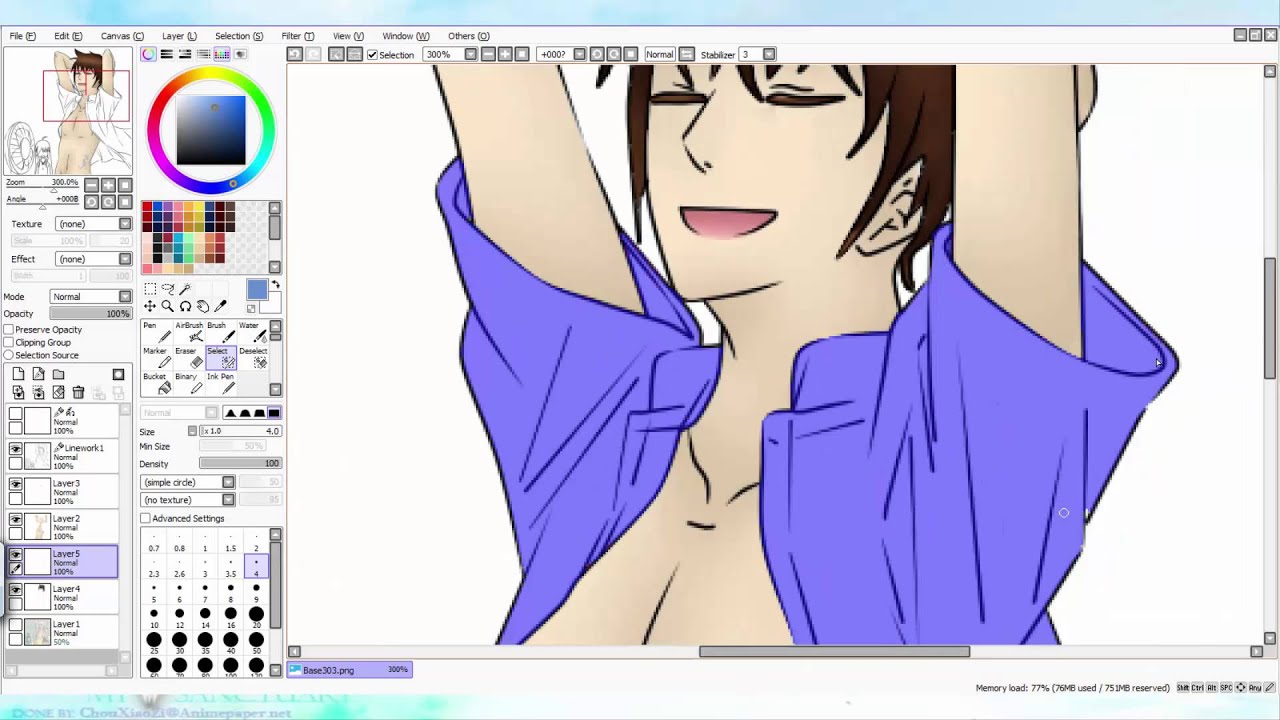The width and height of the screenshot is (1280, 720).
Task: Select the zoom magnifier tool
Action: (167, 307)
